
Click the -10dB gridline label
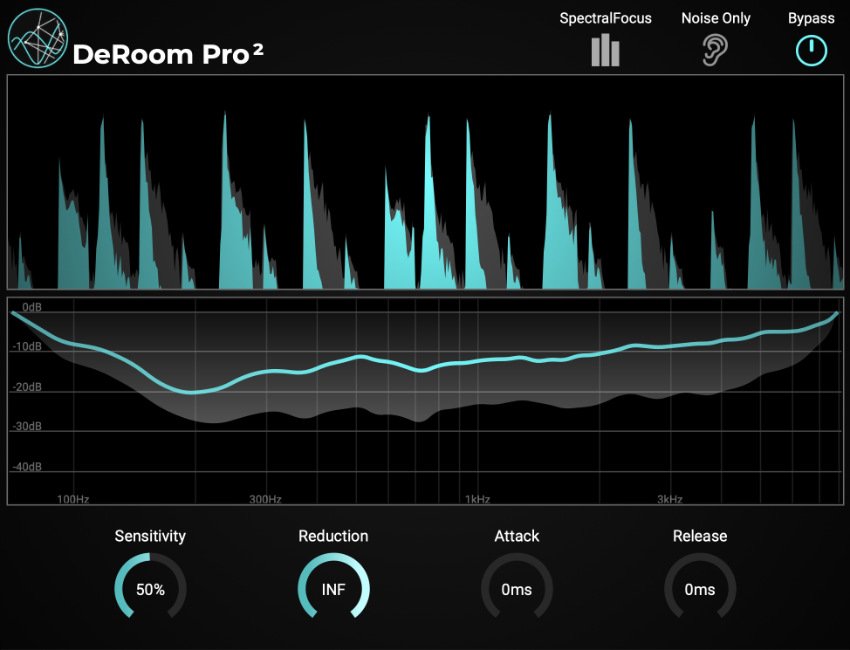coord(27,347)
